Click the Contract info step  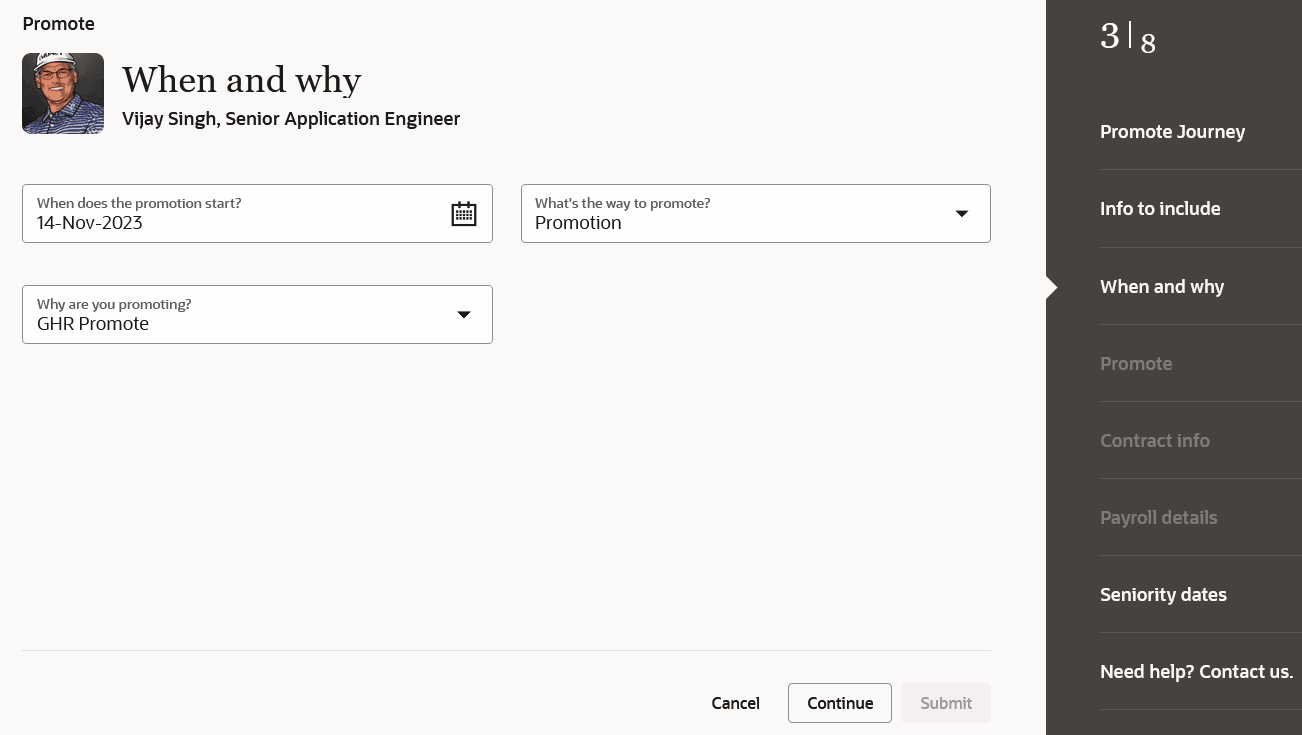click(x=1155, y=440)
